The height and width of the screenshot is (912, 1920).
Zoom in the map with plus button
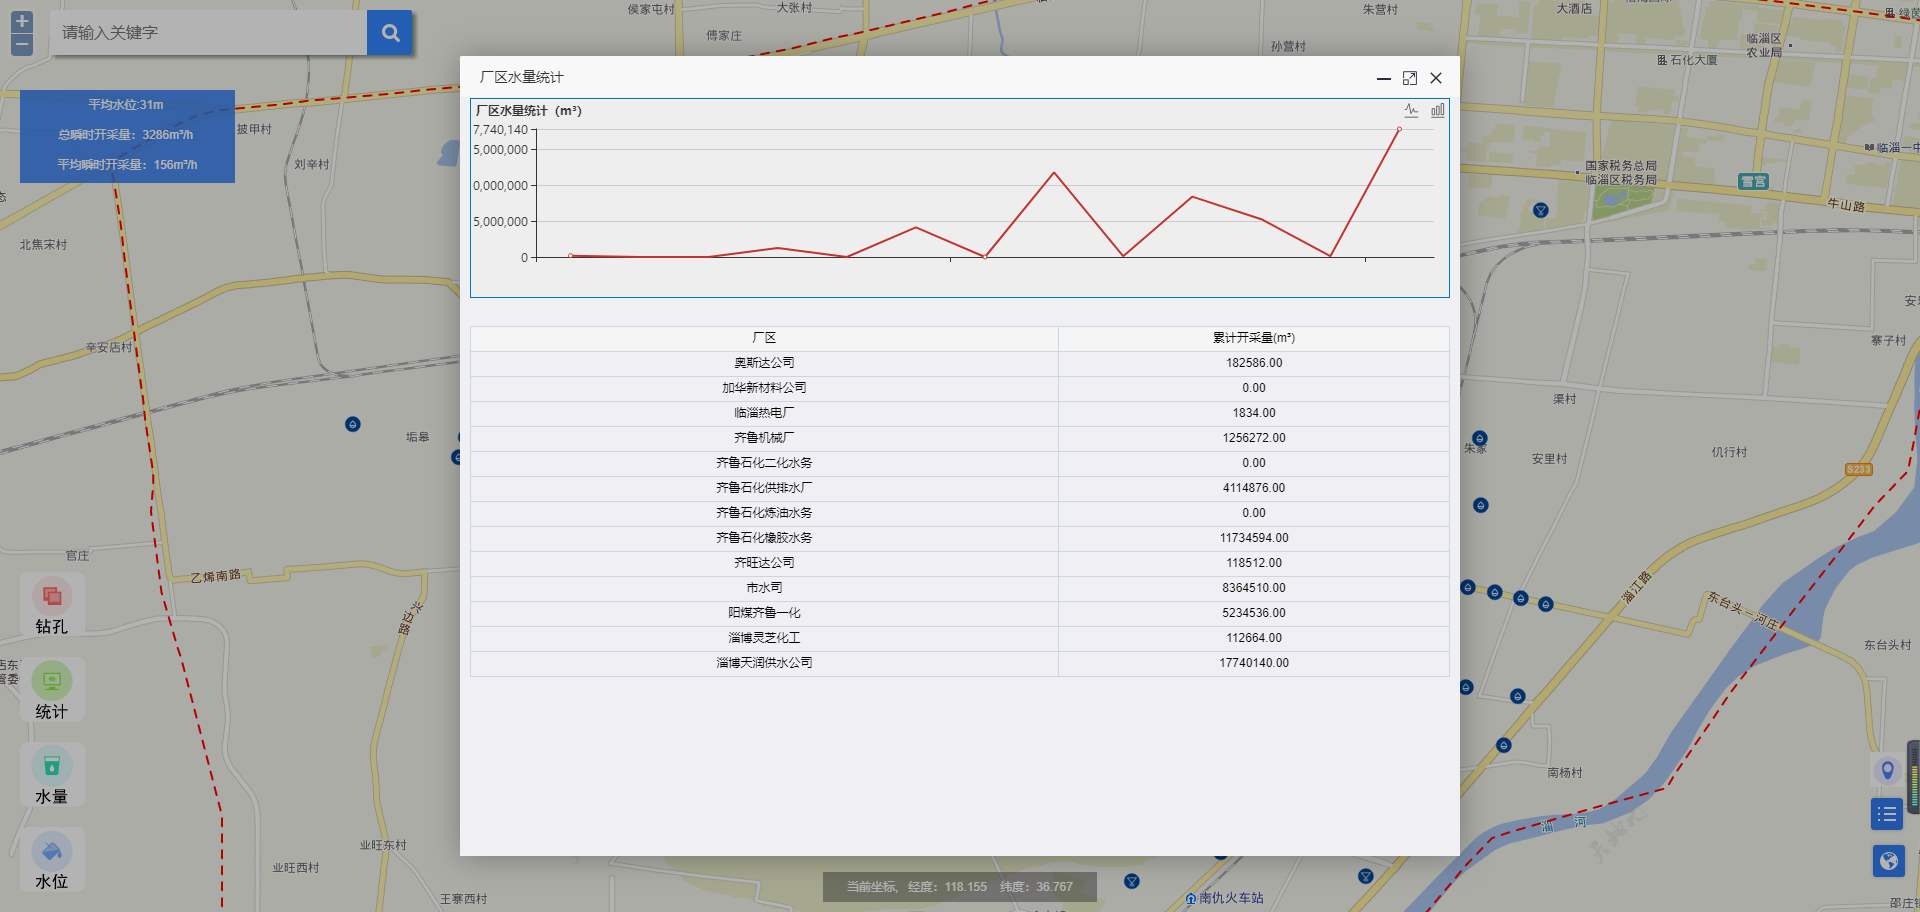(22, 21)
